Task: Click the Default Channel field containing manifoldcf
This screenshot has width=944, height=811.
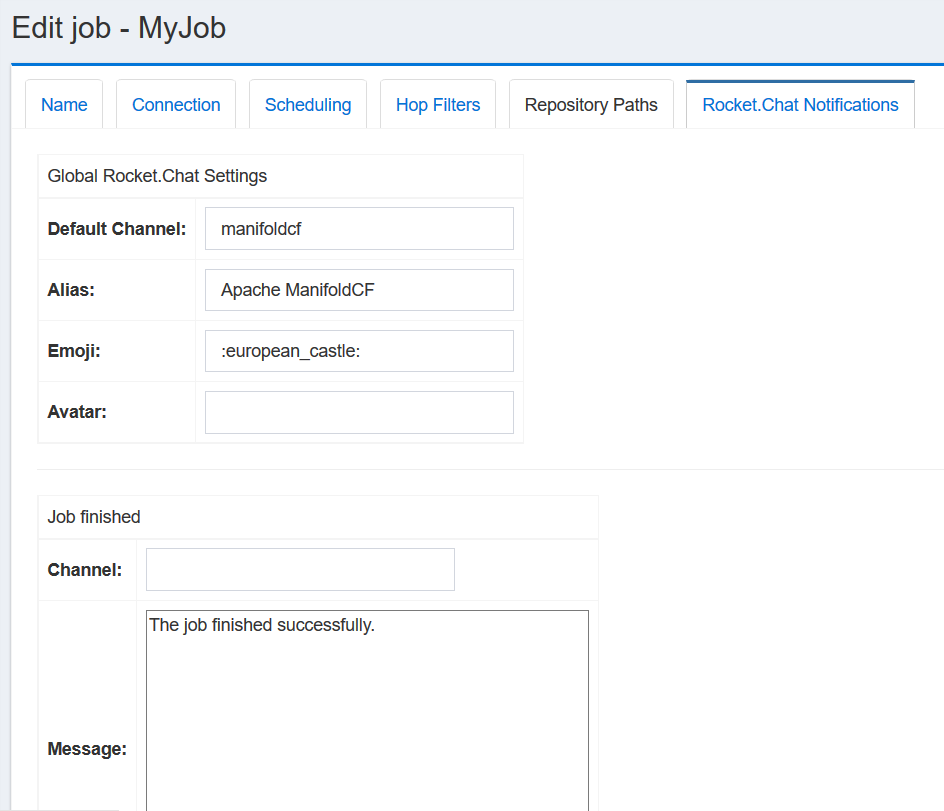Action: click(359, 229)
